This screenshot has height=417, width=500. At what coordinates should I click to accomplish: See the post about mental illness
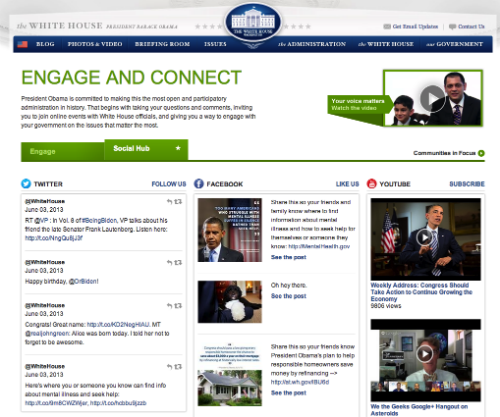tap(289, 257)
